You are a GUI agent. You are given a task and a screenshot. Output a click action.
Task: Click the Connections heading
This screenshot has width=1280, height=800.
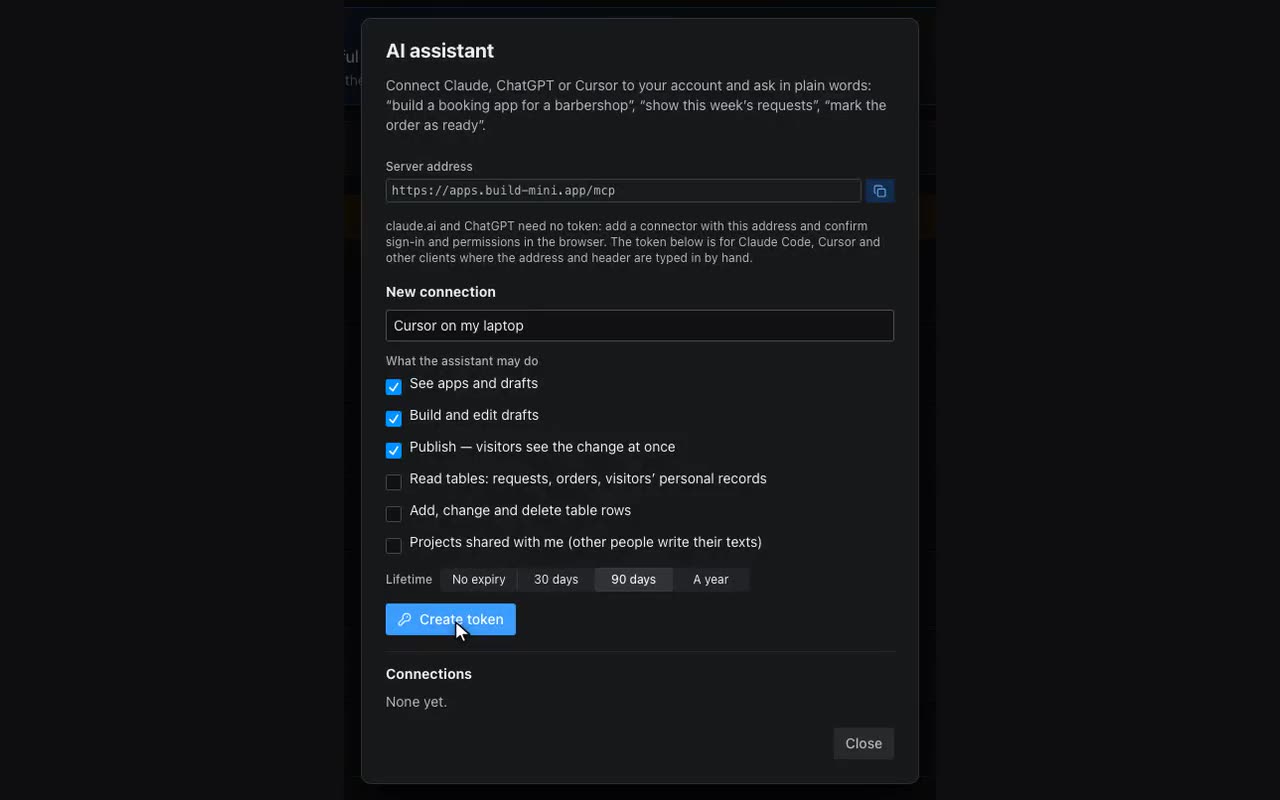click(x=429, y=674)
